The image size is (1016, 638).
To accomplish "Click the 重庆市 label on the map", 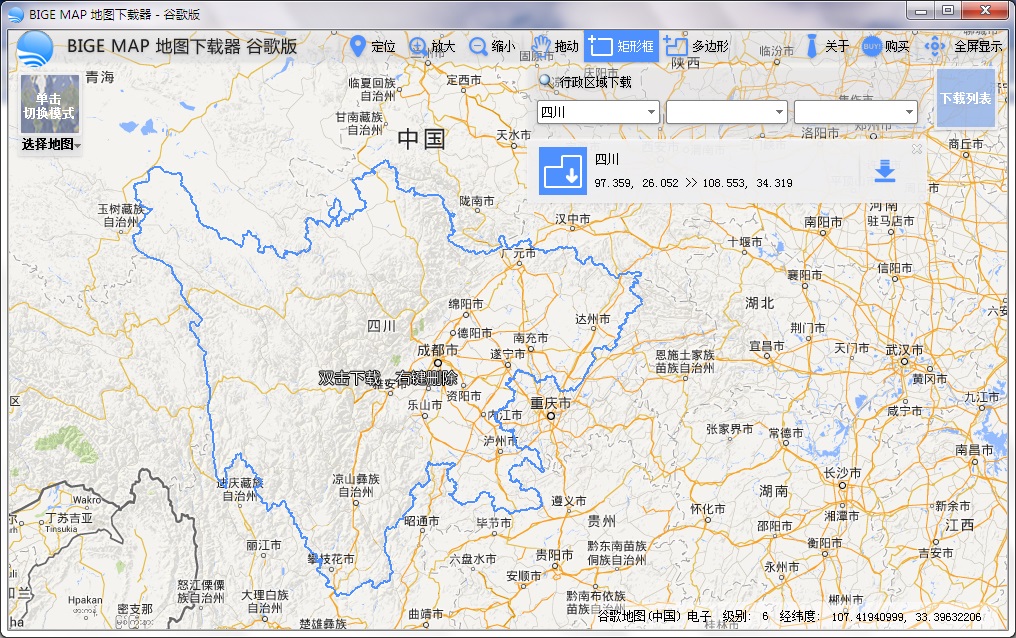I will (x=551, y=404).
